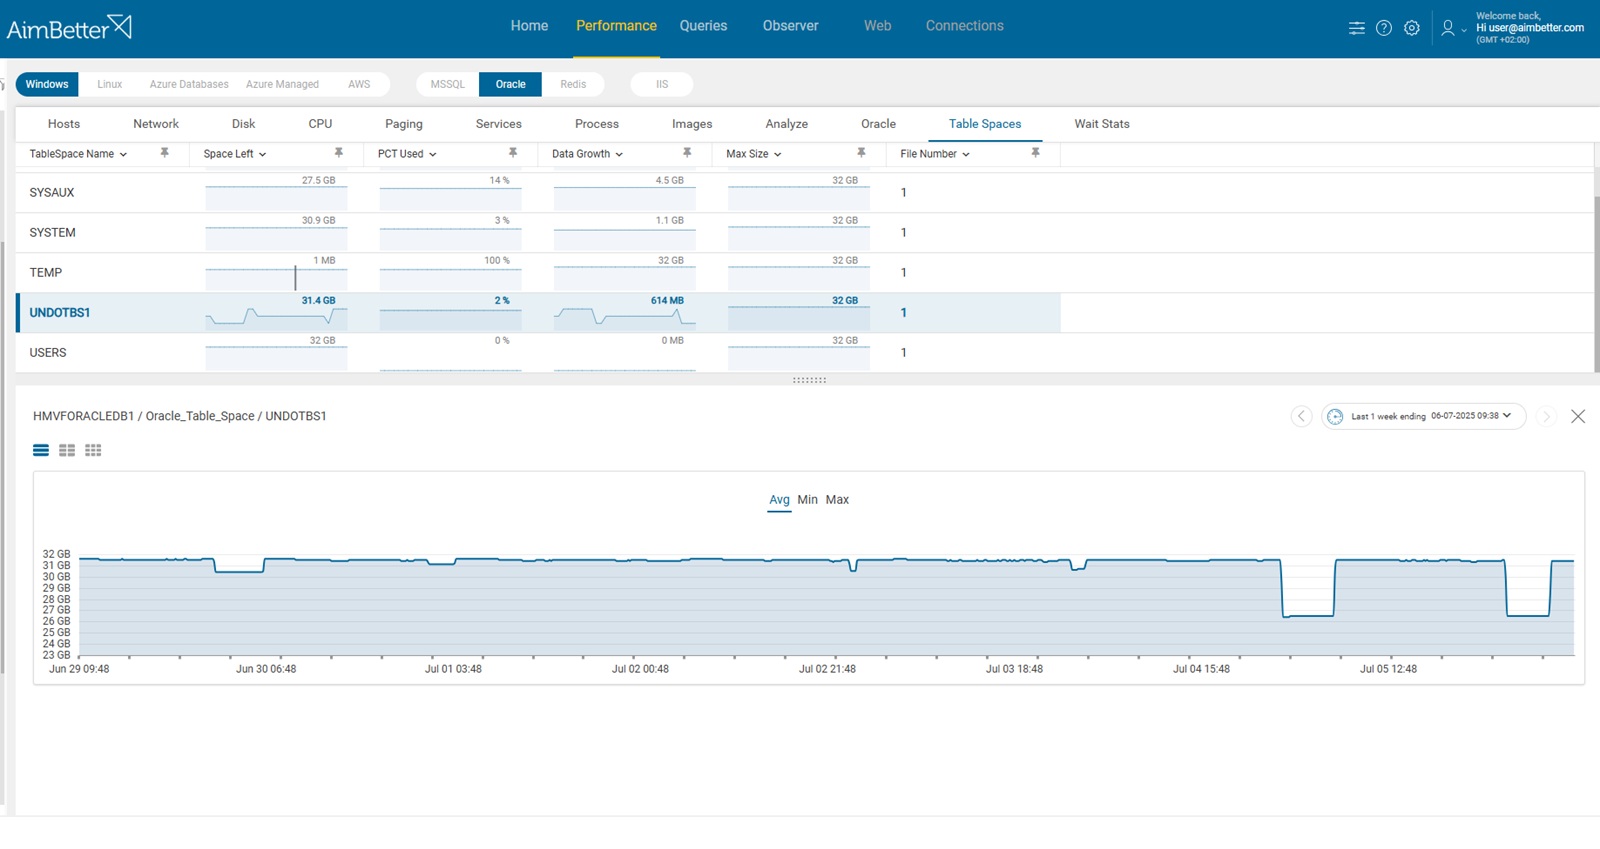Image resolution: width=1600 pixels, height=849 pixels.
Task: Pin the PCT Used column
Action: (513, 153)
